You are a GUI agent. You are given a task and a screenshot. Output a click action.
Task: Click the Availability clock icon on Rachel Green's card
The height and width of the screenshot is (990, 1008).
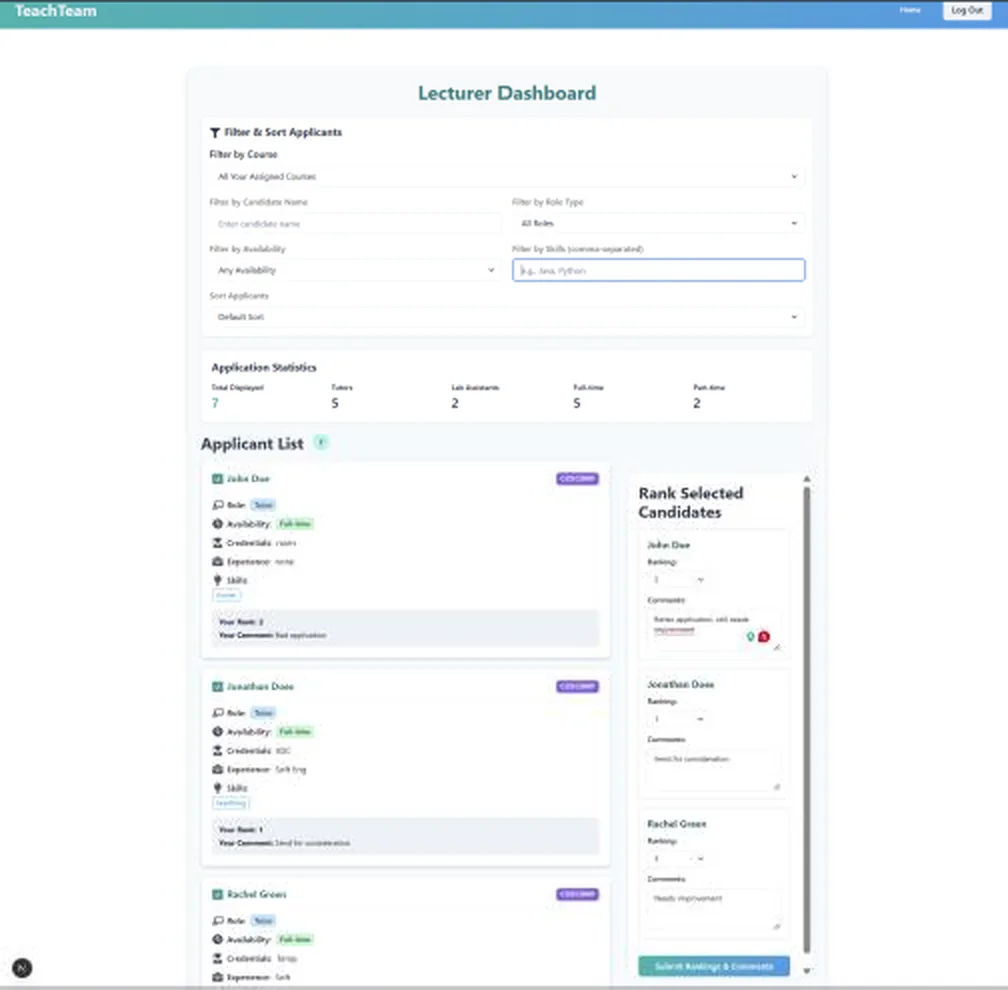217,939
